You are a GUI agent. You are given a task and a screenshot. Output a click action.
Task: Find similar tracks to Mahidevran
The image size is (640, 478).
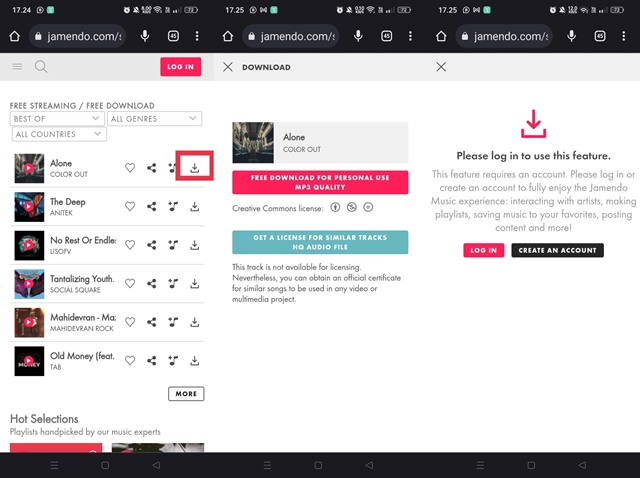click(x=173, y=322)
